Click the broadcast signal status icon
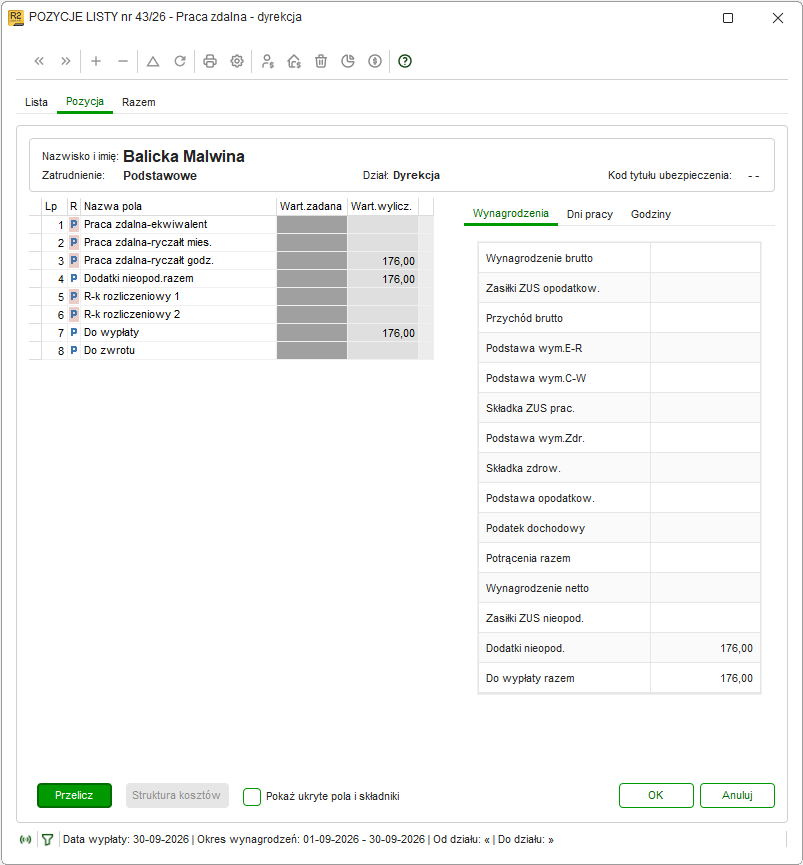 [x=25, y=840]
